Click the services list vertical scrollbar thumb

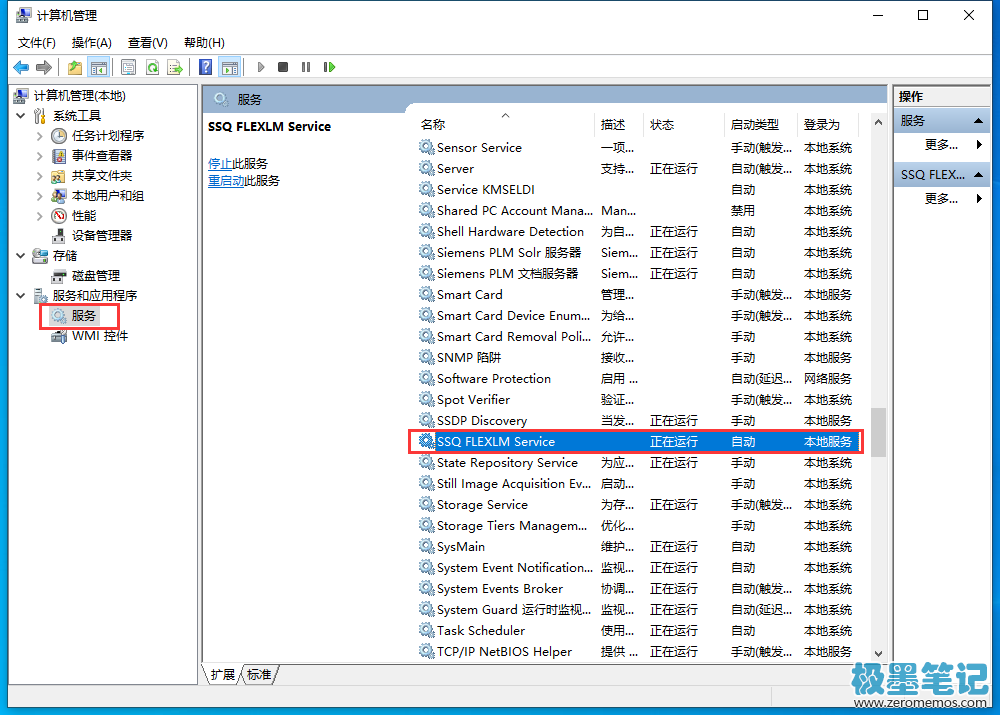tap(878, 432)
